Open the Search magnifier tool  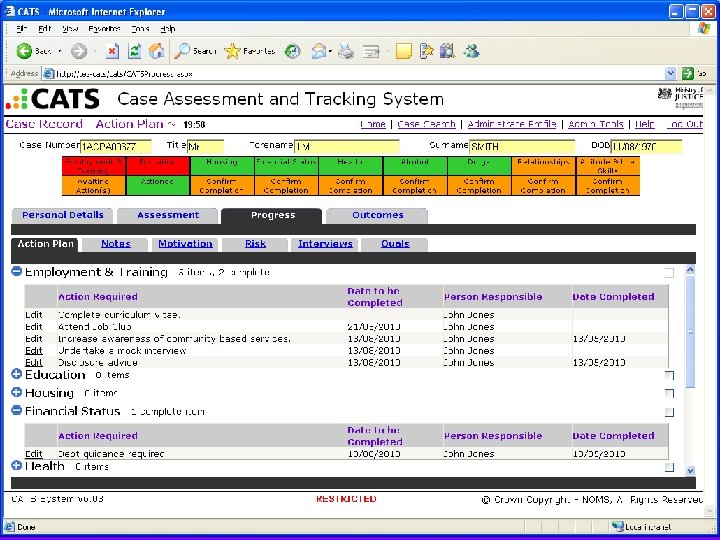coord(195,51)
